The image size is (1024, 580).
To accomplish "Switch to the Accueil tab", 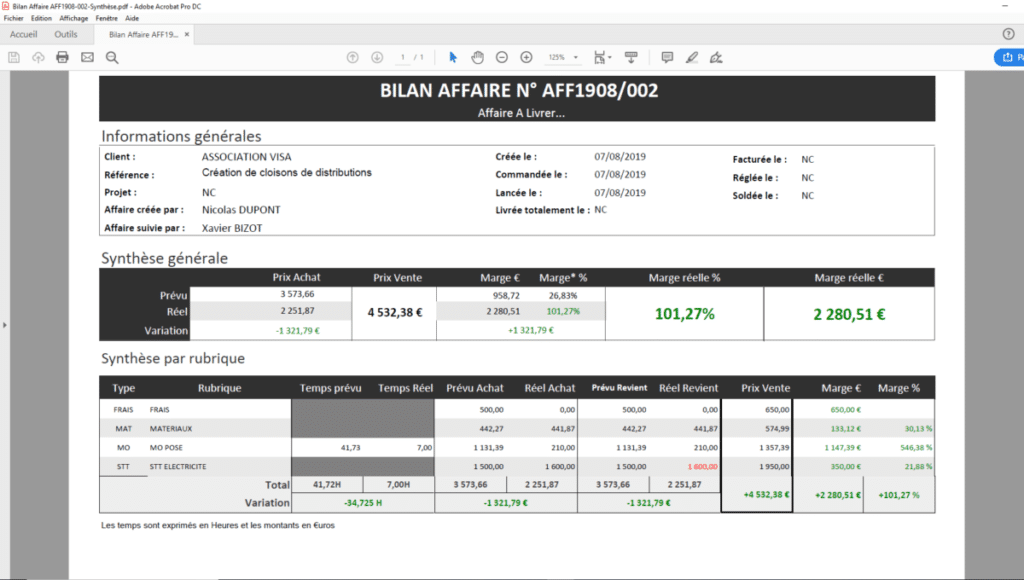I will pyautogui.click(x=24, y=34).
